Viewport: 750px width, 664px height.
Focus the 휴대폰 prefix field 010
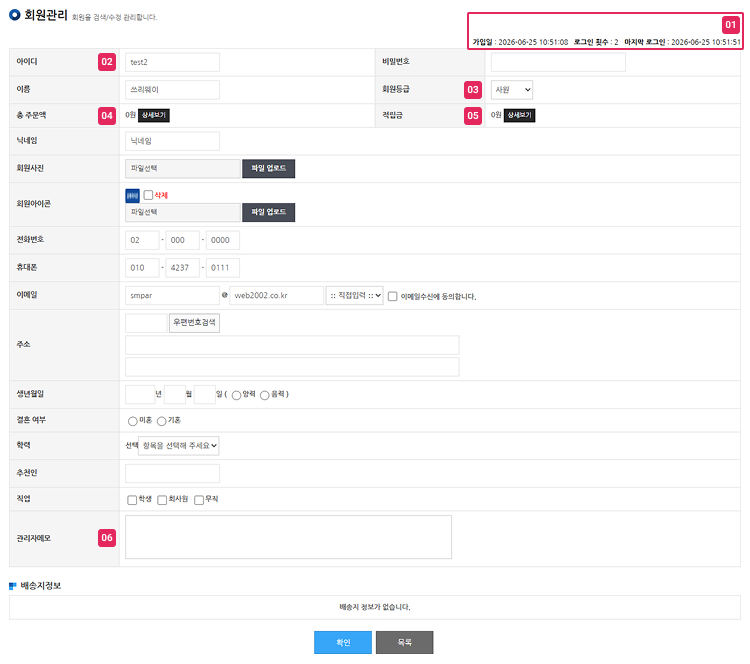pos(142,268)
